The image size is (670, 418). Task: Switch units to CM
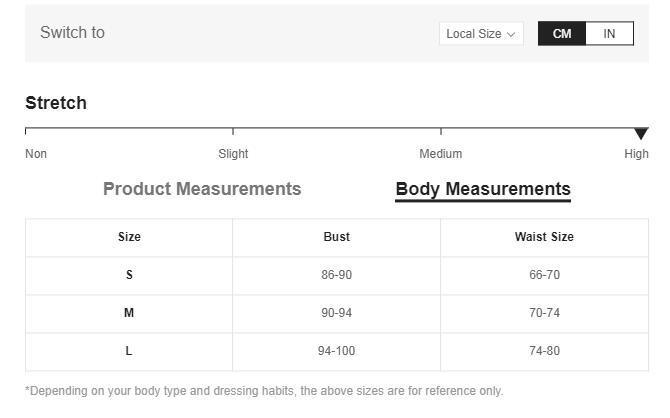562,34
